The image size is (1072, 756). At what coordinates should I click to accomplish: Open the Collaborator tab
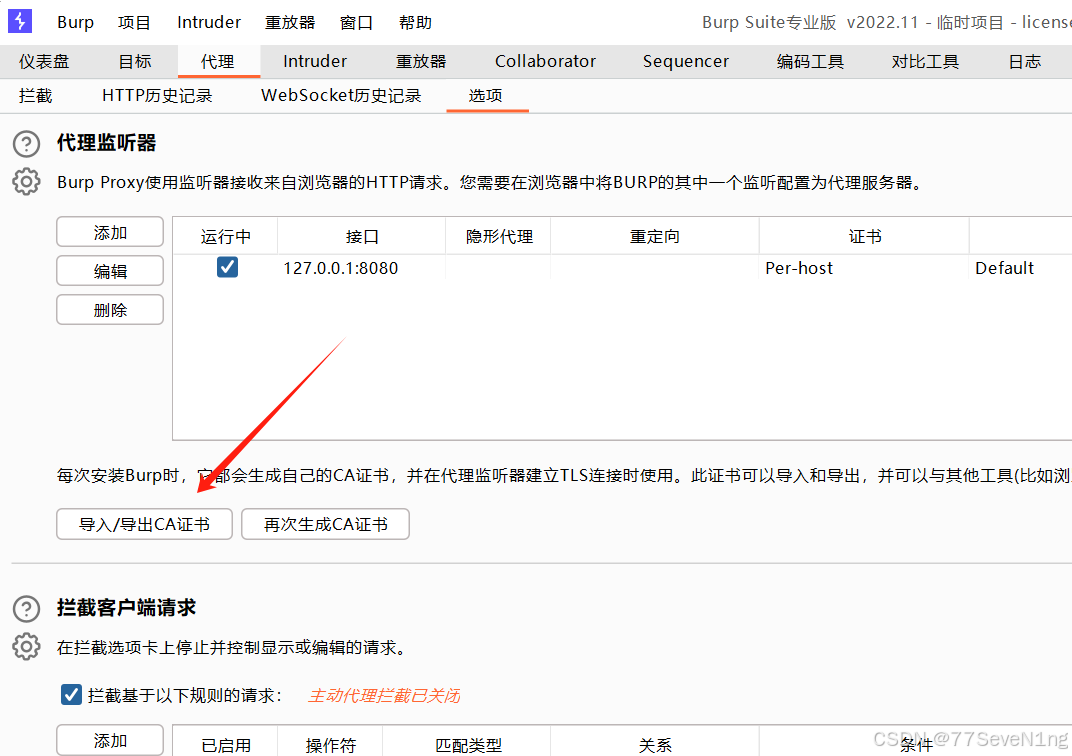coord(546,62)
